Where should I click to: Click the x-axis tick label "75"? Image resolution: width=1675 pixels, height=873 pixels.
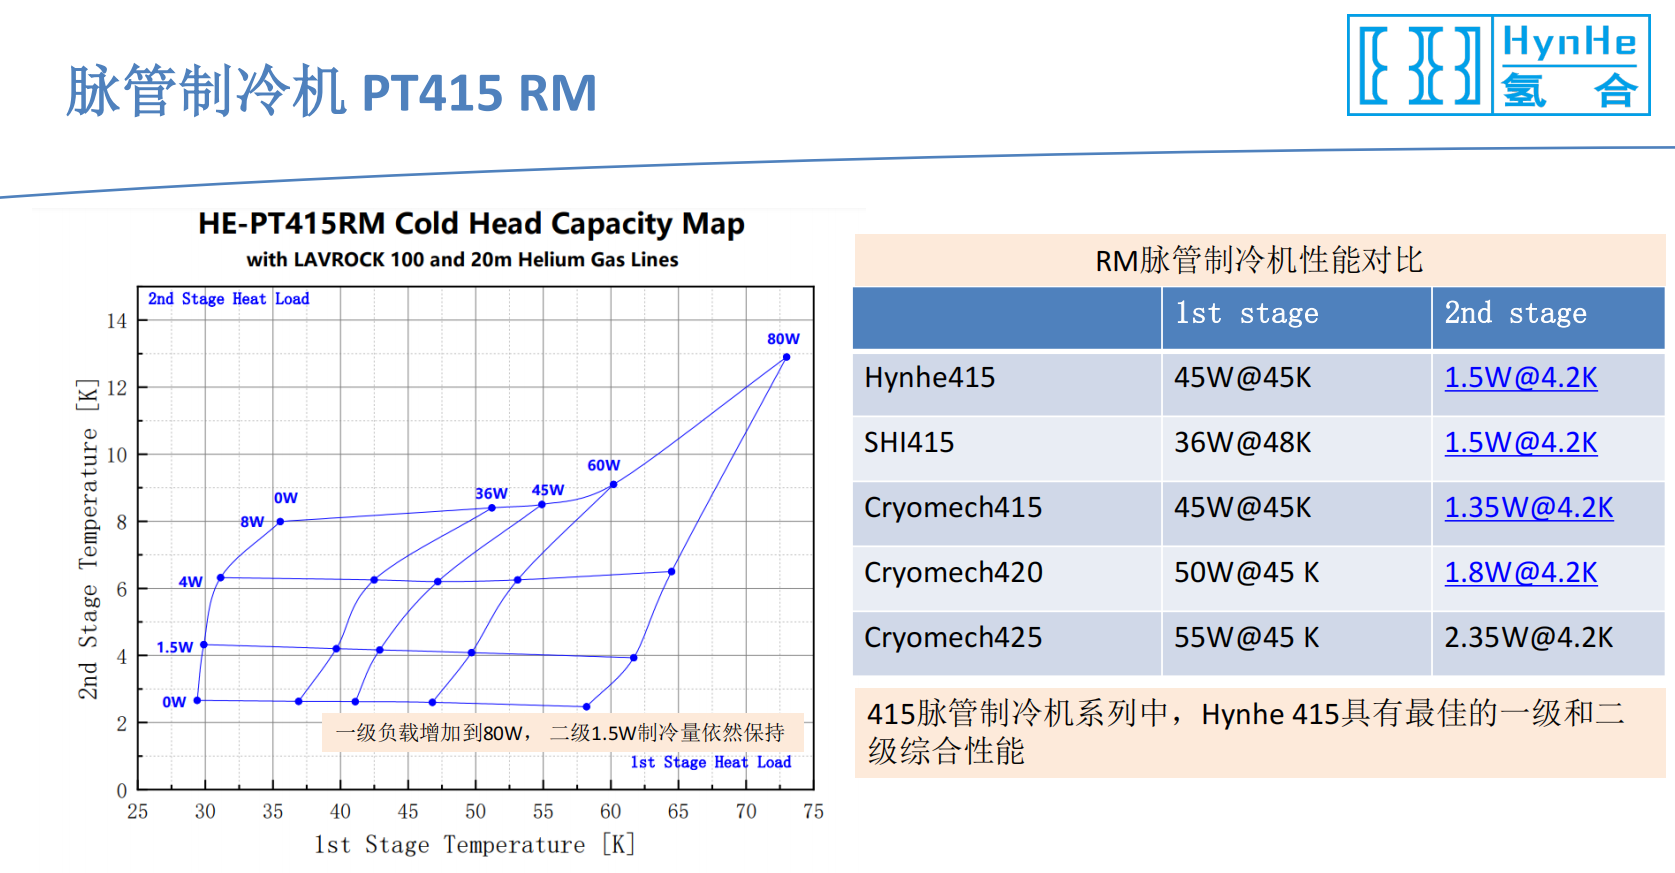(x=813, y=812)
